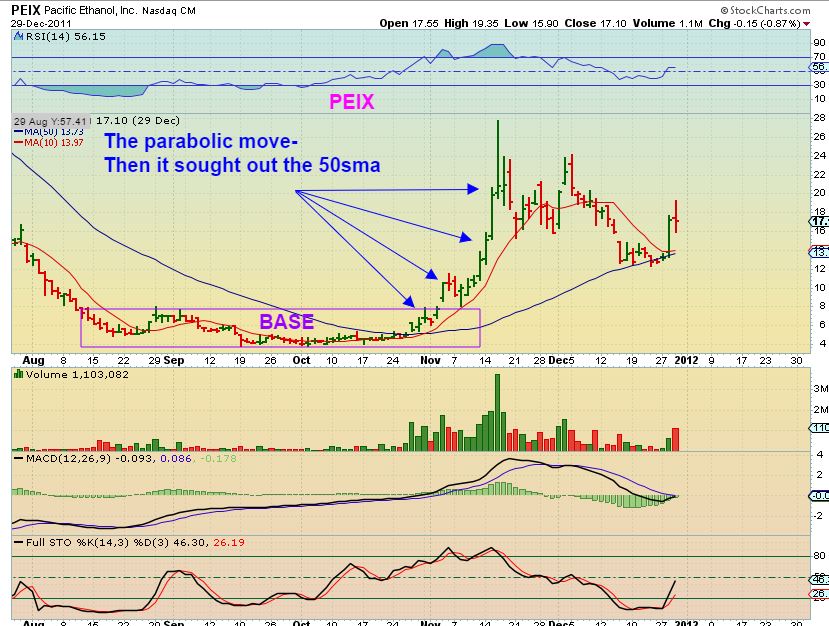Click the tallest green volume bar
The height and width of the screenshot is (626, 829).
coord(497,412)
